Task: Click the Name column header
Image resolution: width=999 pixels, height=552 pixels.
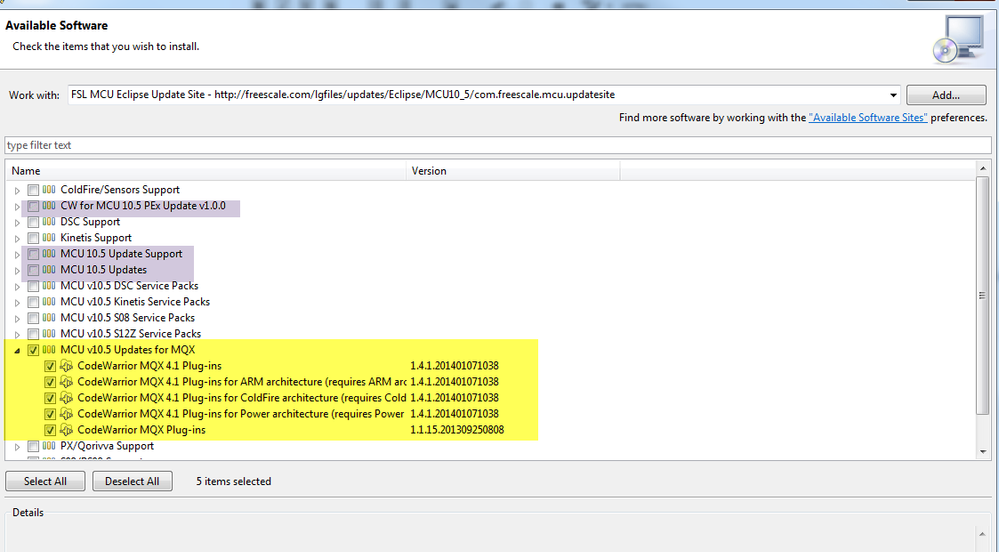Action: click(206, 171)
